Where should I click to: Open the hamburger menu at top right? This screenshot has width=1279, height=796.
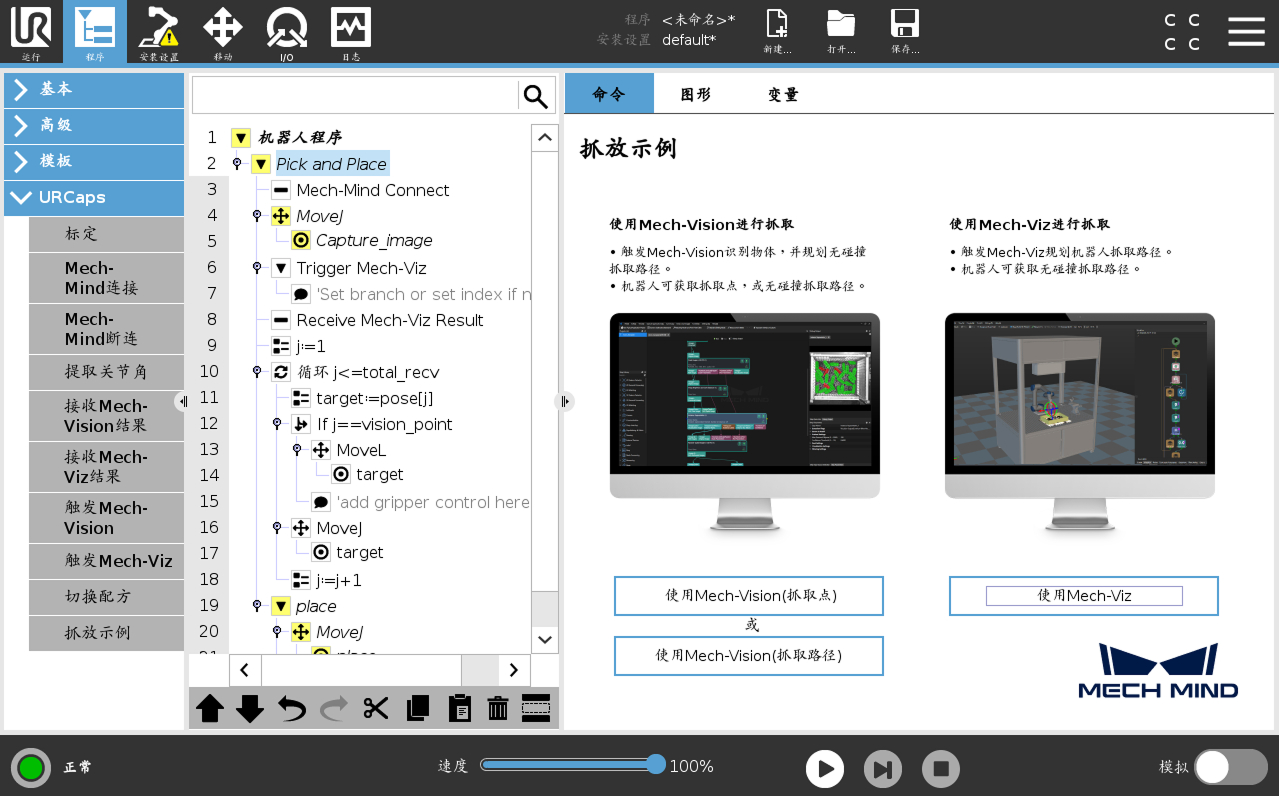[1246, 31]
